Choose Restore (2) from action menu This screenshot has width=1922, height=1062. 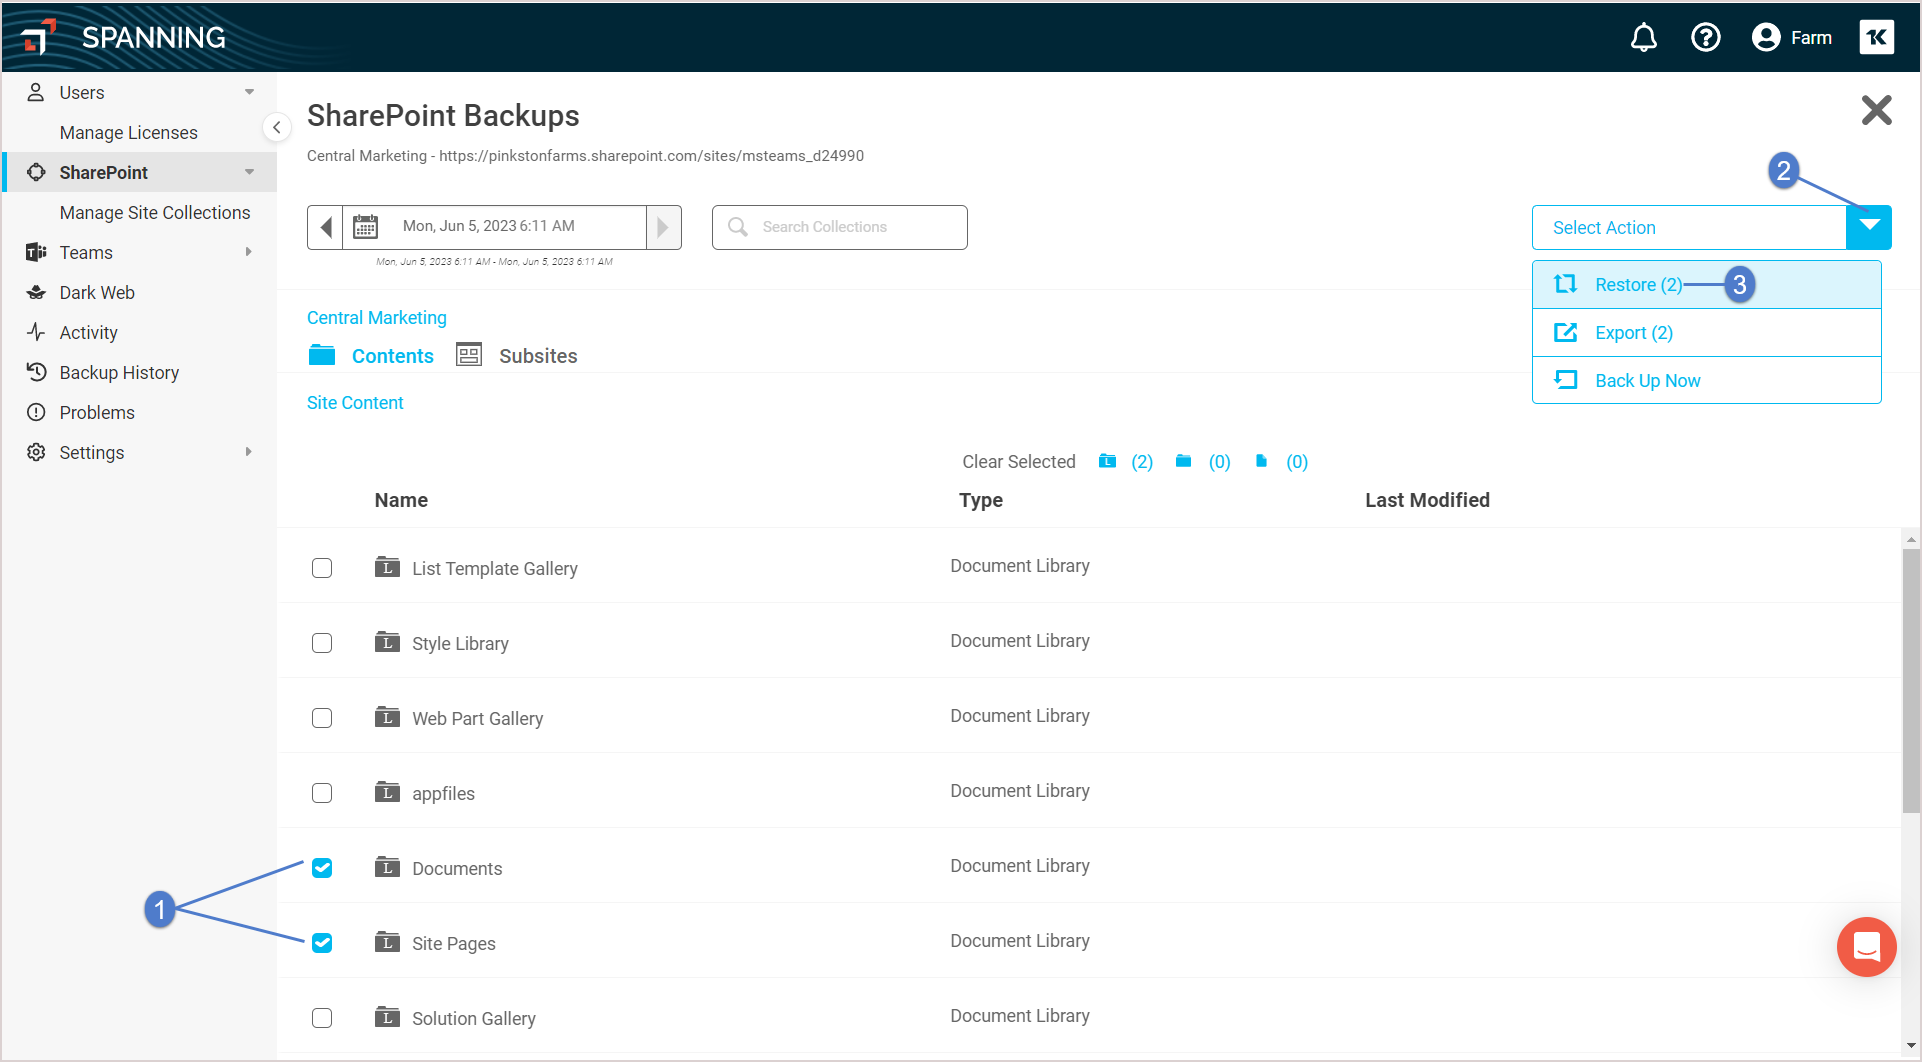[x=1707, y=285]
